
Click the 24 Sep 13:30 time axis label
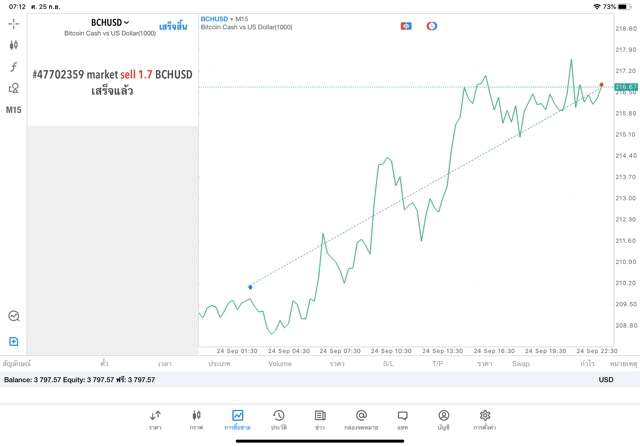pos(442,351)
